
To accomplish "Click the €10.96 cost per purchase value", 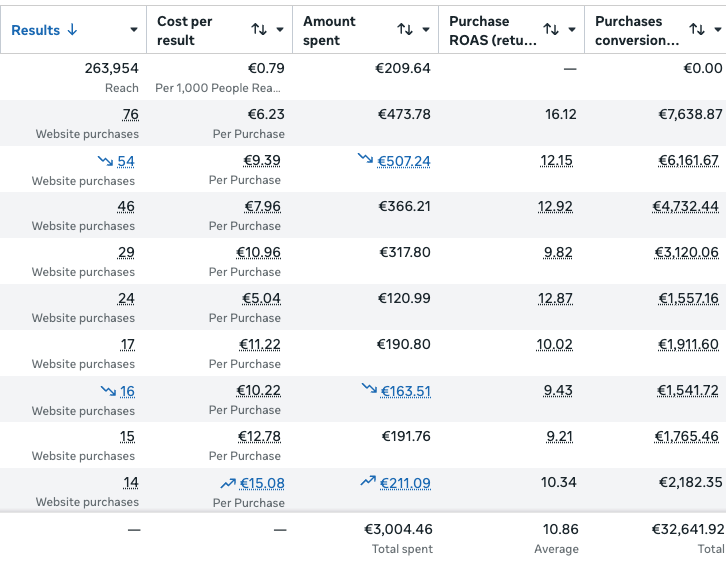I will coord(258,252).
